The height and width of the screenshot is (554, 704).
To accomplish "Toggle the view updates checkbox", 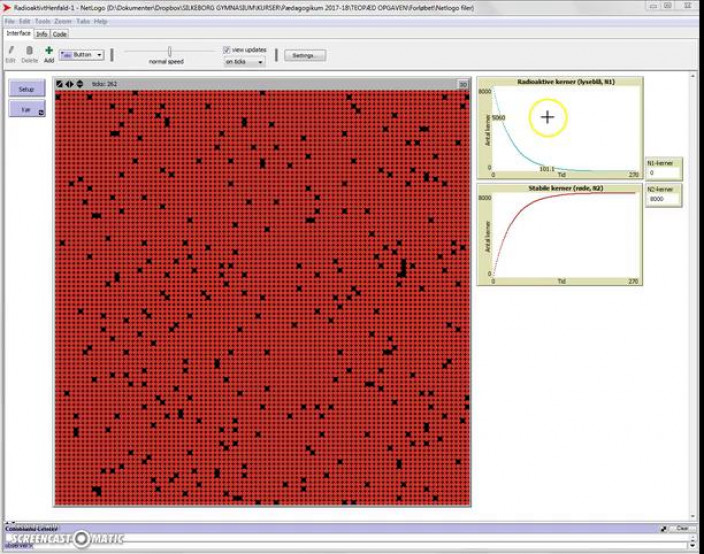I will pyautogui.click(x=227, y=50).
